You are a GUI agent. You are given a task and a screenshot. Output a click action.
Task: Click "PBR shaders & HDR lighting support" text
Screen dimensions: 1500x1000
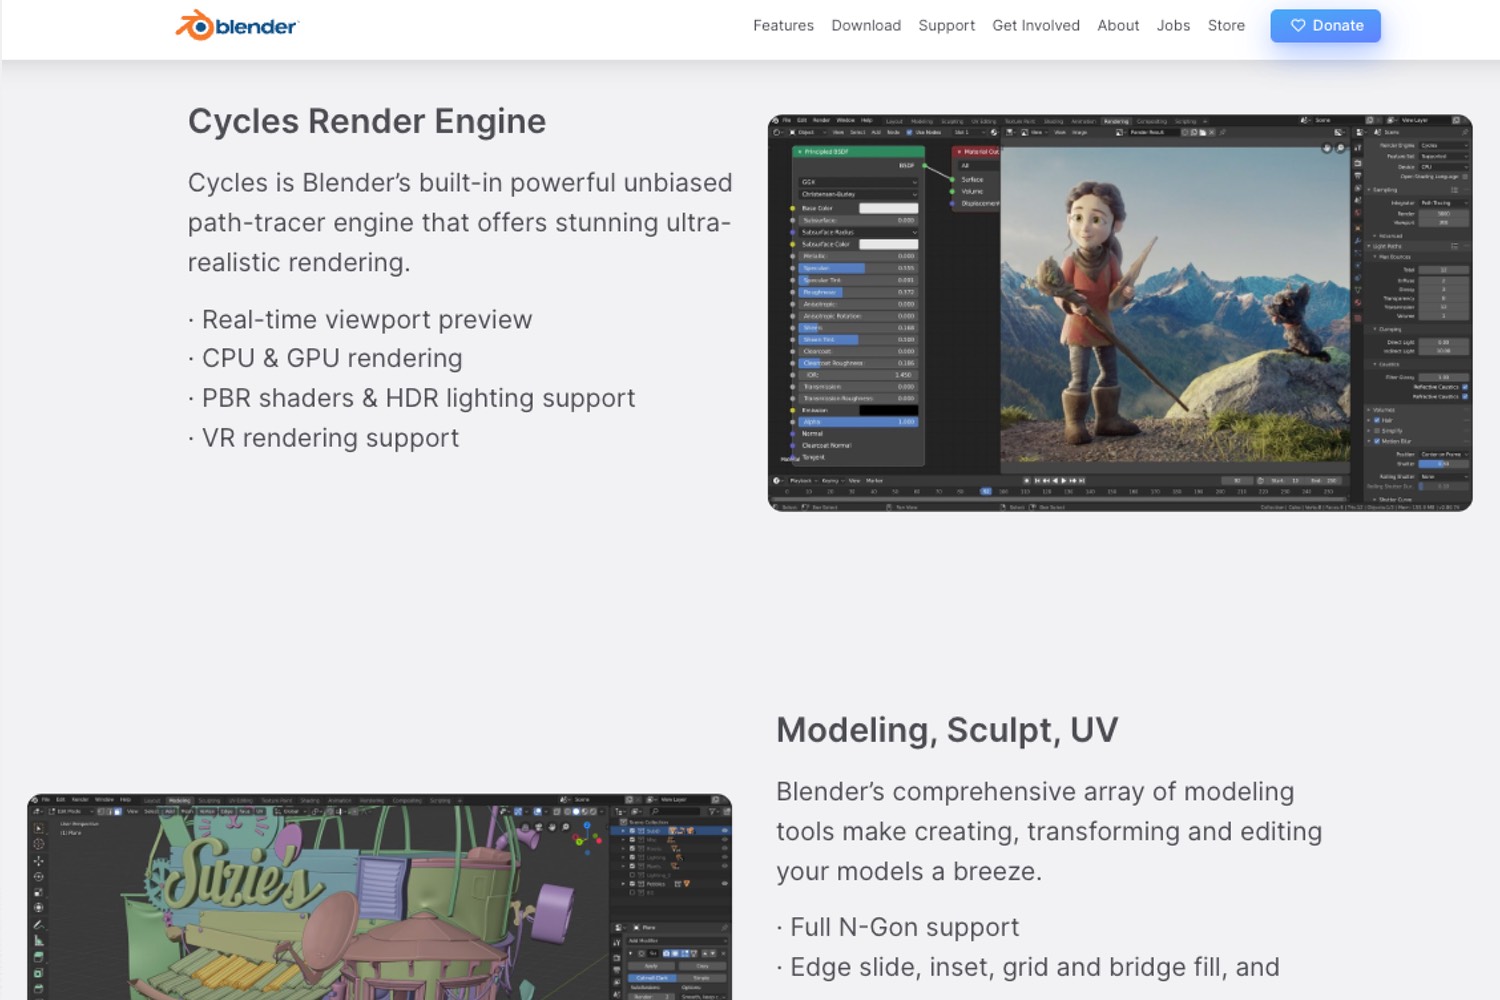(x=418, y=398)
